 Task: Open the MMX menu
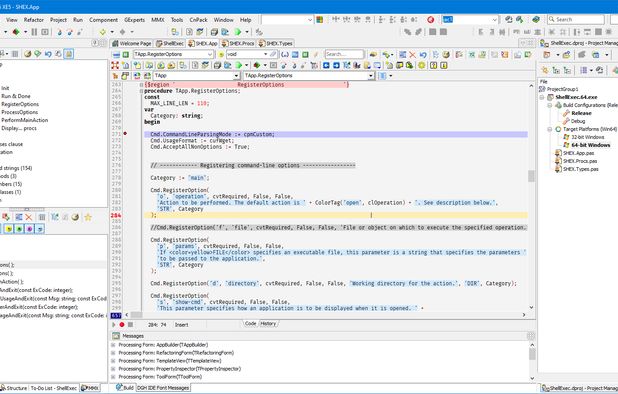(x=158, y=20)
